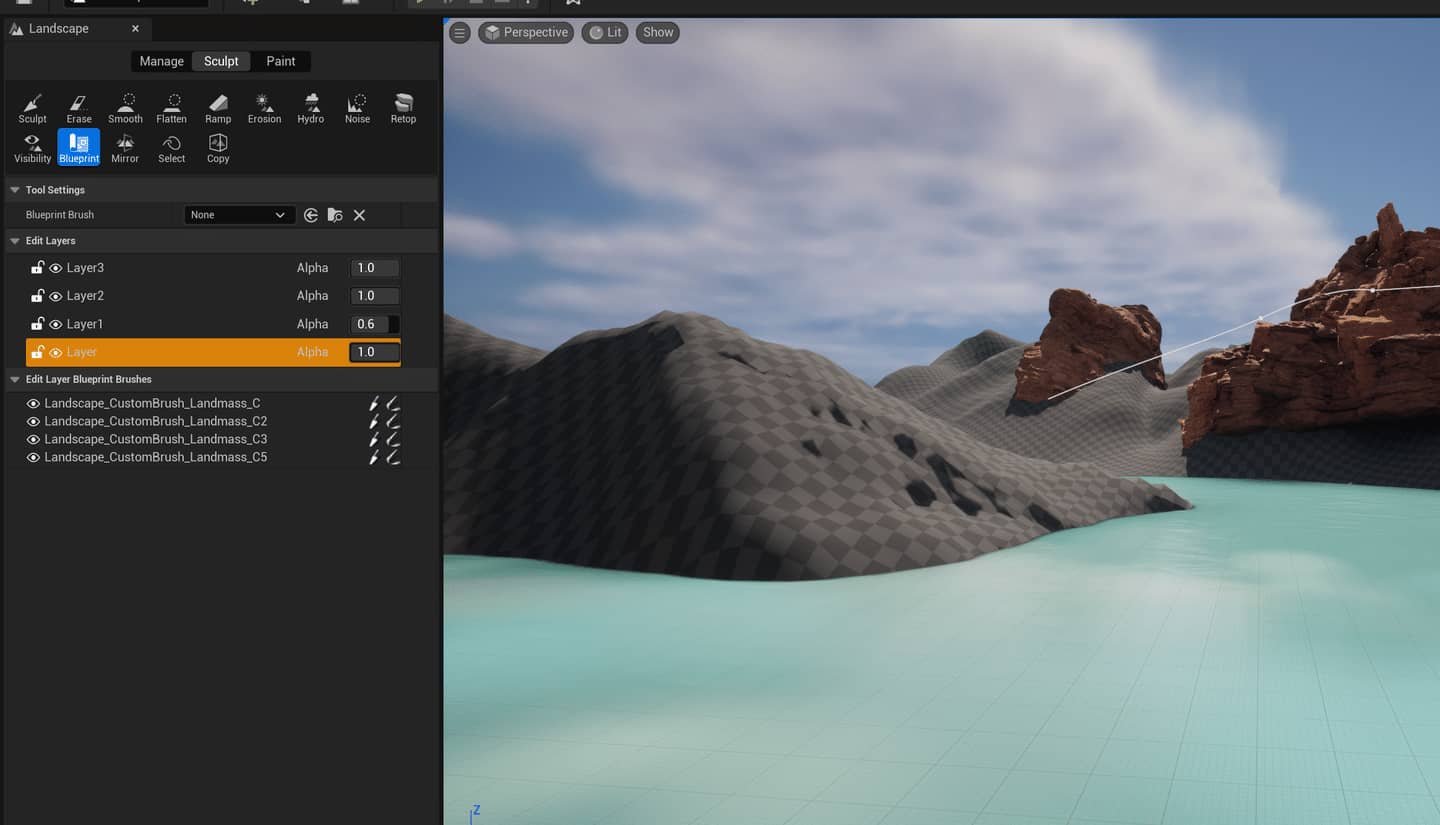Select the Blueprint tool

click(79, 148)
